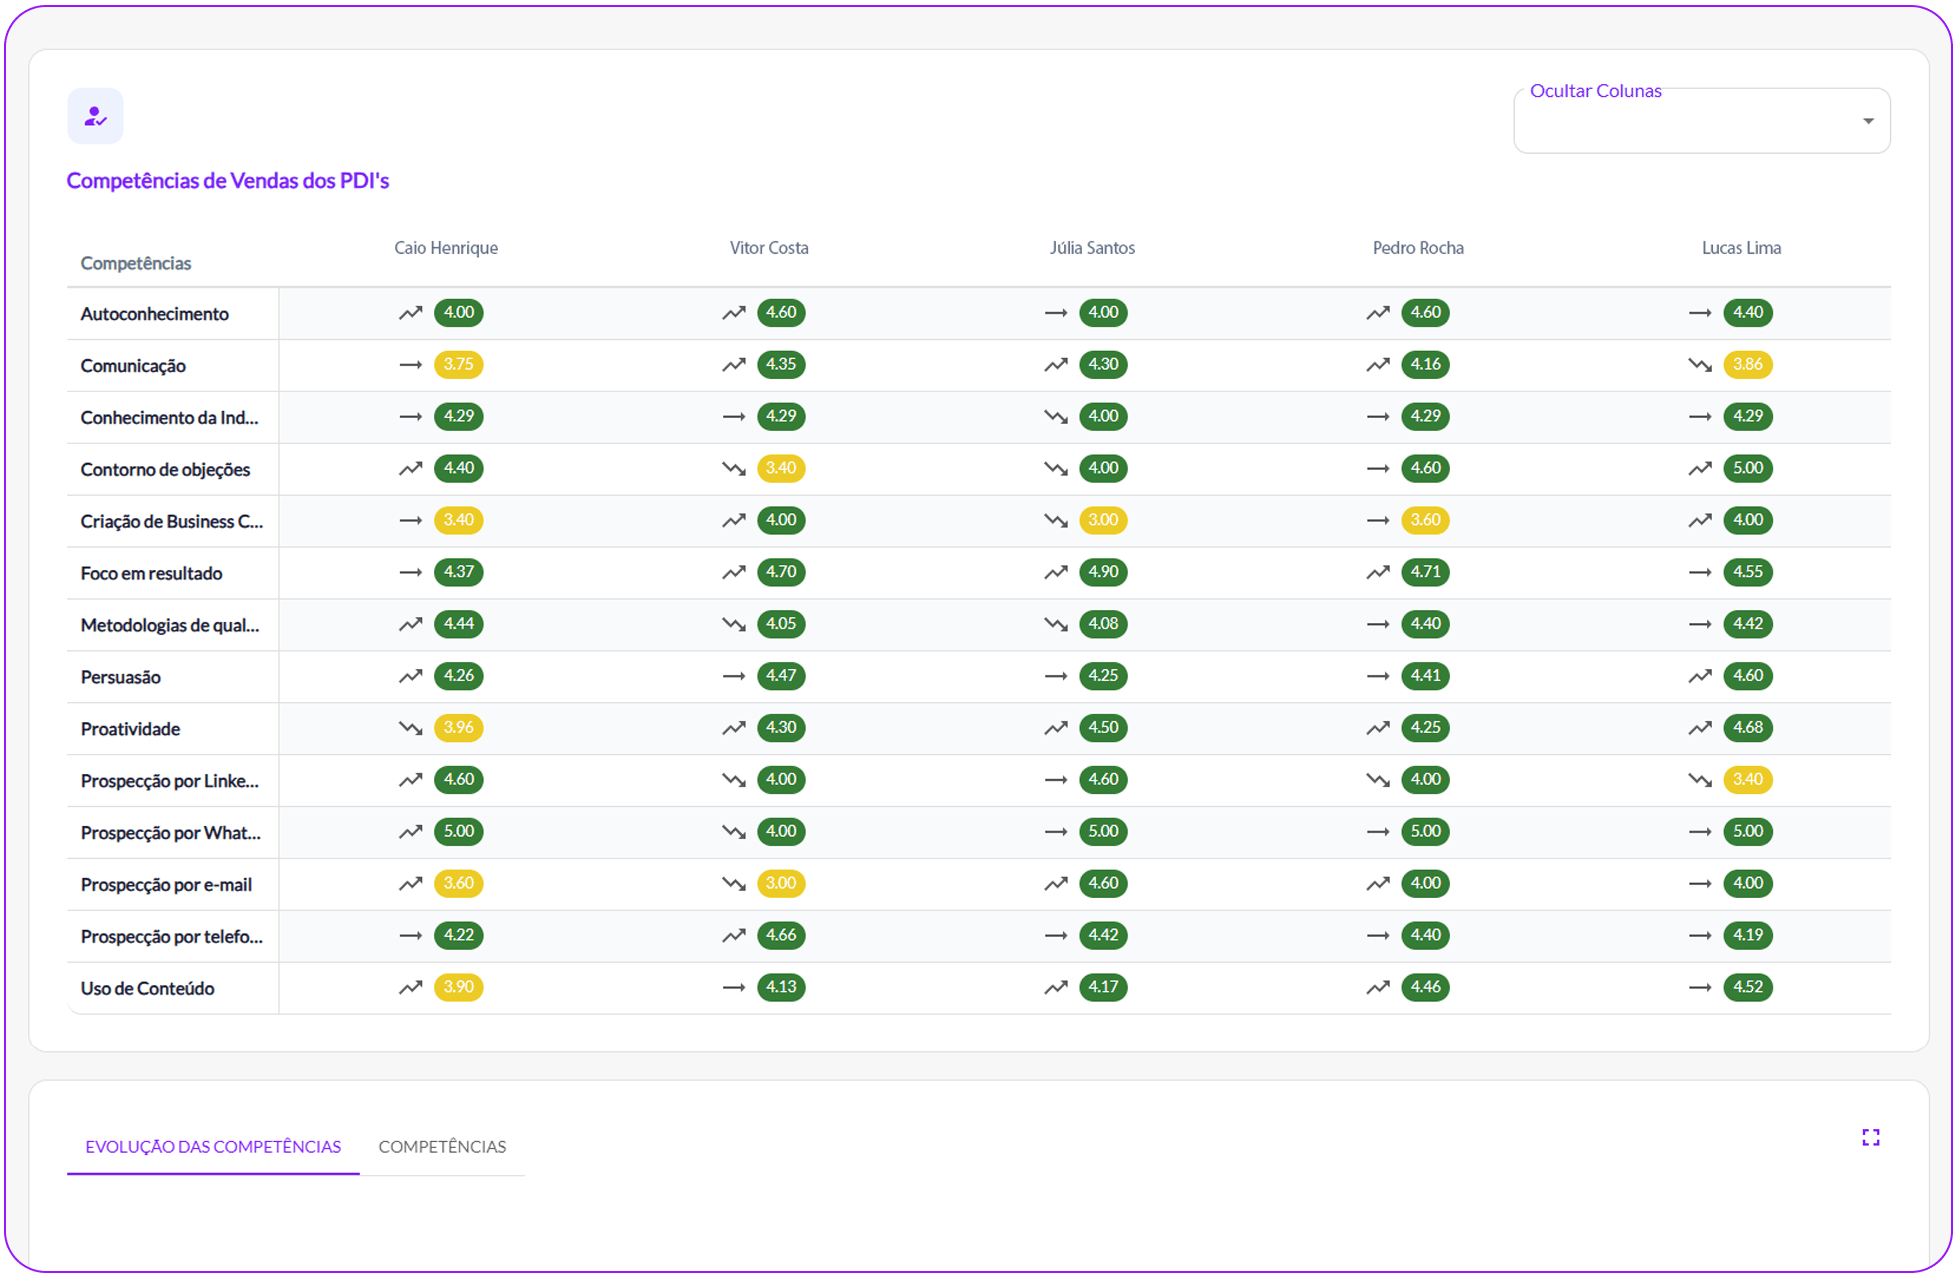Click Vitor Costa's upward trend icon for Autoconhecimento
Image resolution: width=1957 pixels, height=1277 pixels.
pyautogui.click(x=733, y=313)
